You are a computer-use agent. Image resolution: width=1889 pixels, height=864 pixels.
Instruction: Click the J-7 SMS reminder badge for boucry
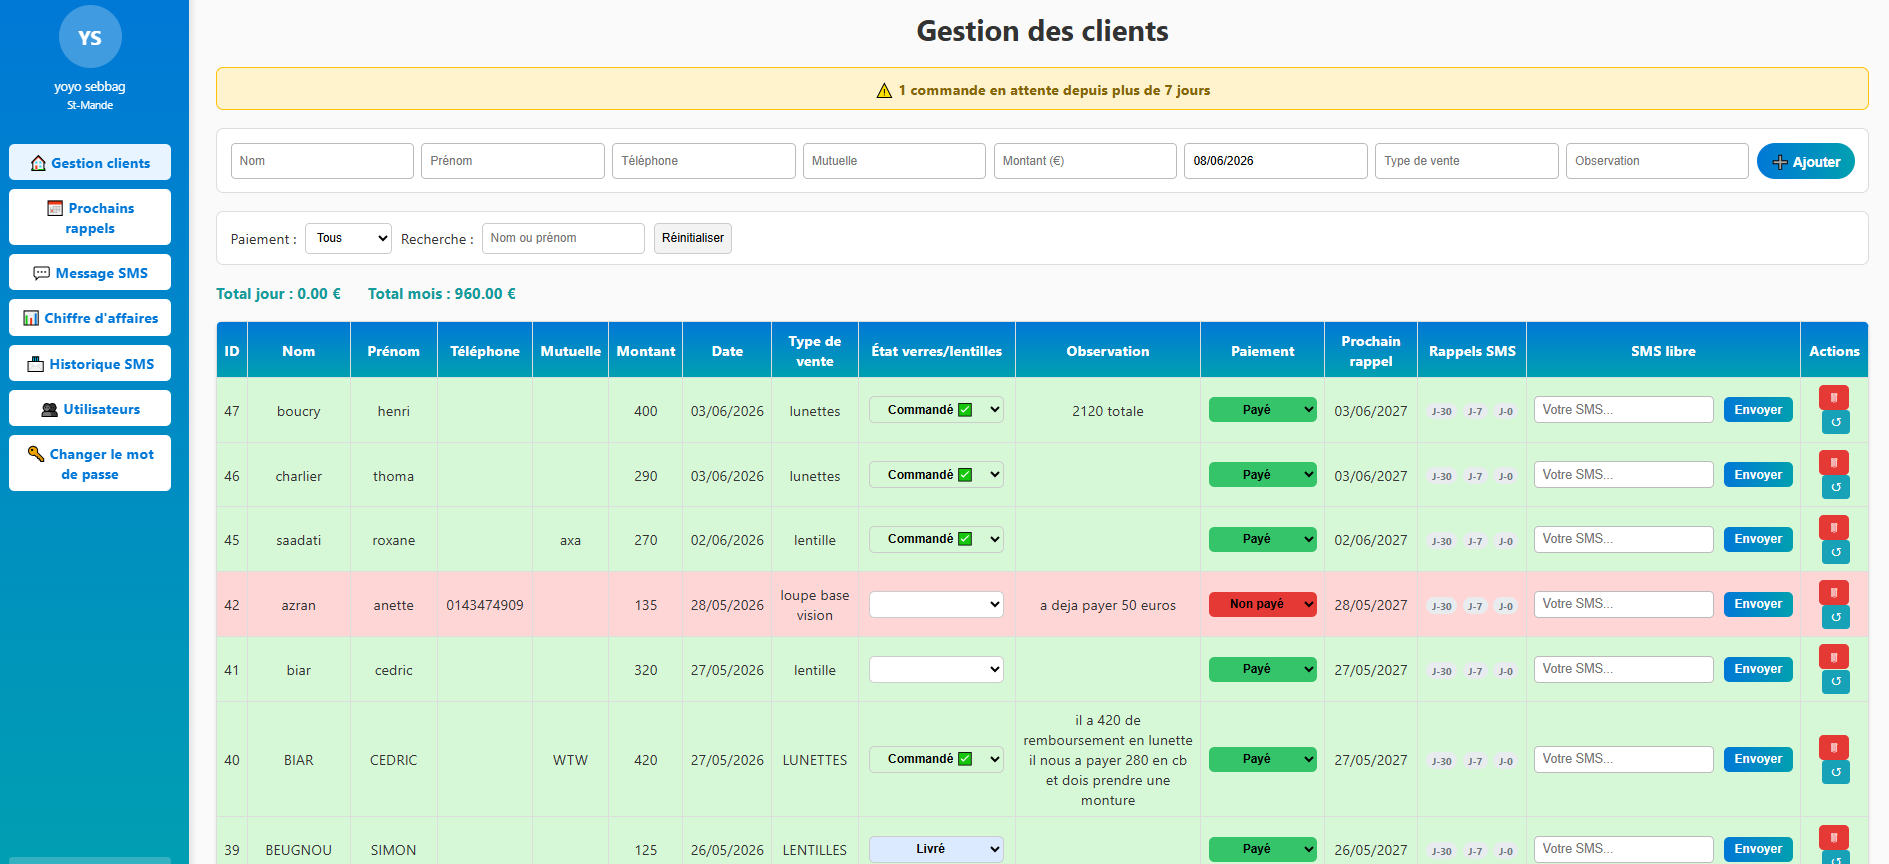pos(1475,411)
